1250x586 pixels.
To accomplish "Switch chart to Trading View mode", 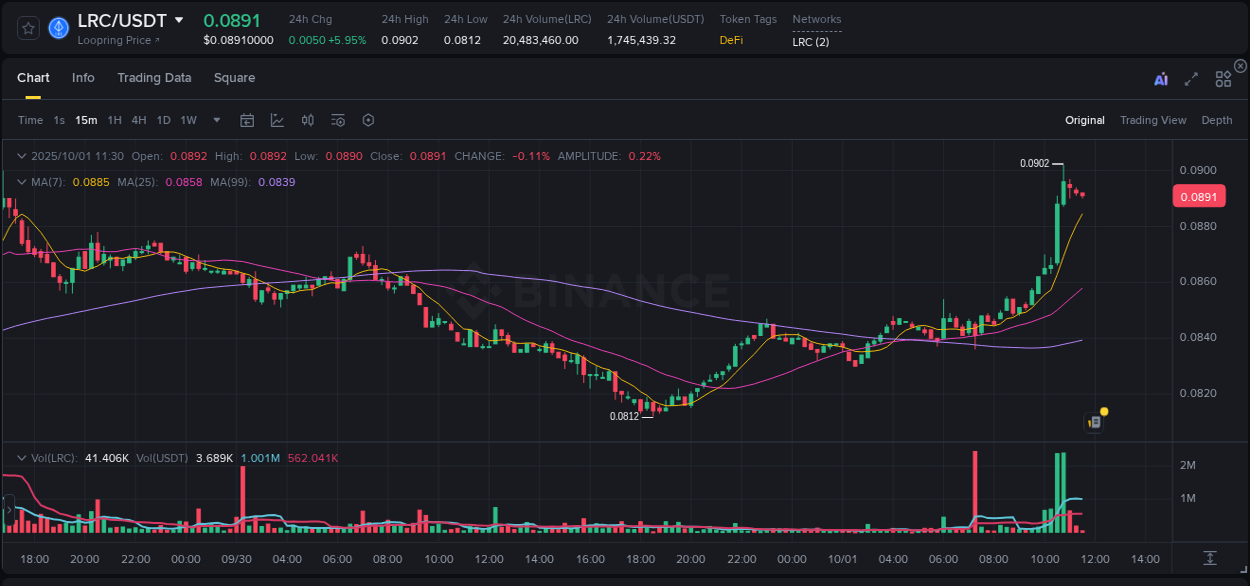I will pyautogui.click(x=1153, y=119).
